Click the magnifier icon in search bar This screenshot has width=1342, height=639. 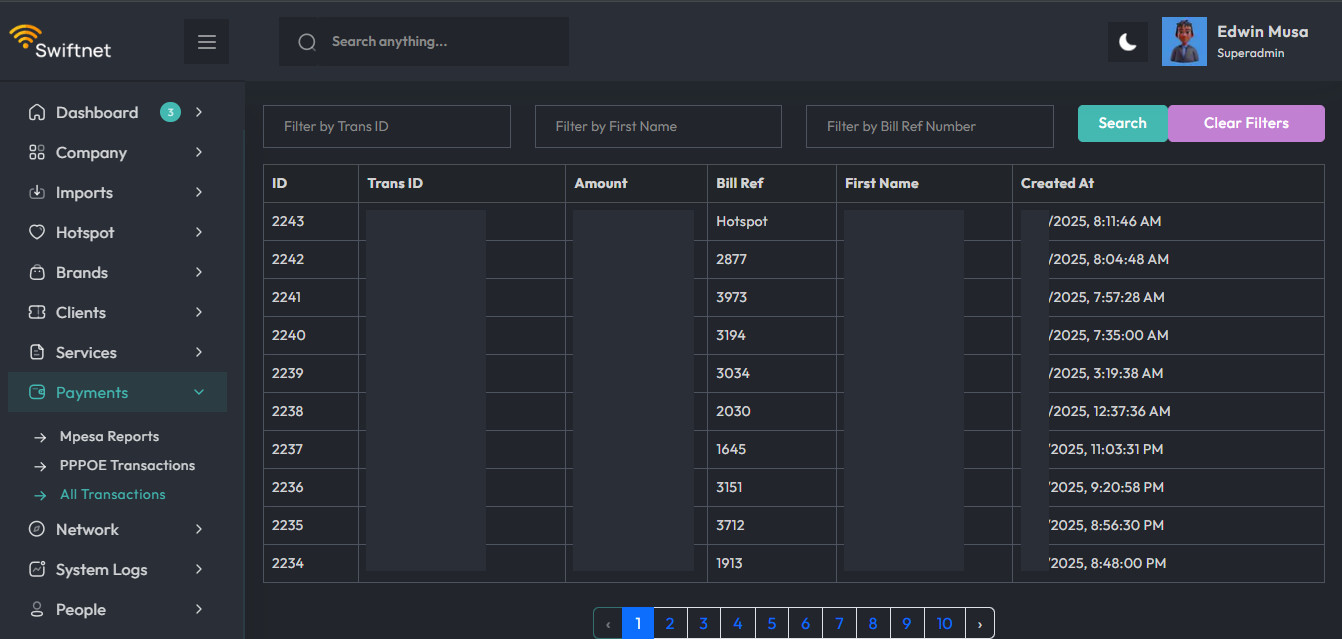click(x=307, y=42)
